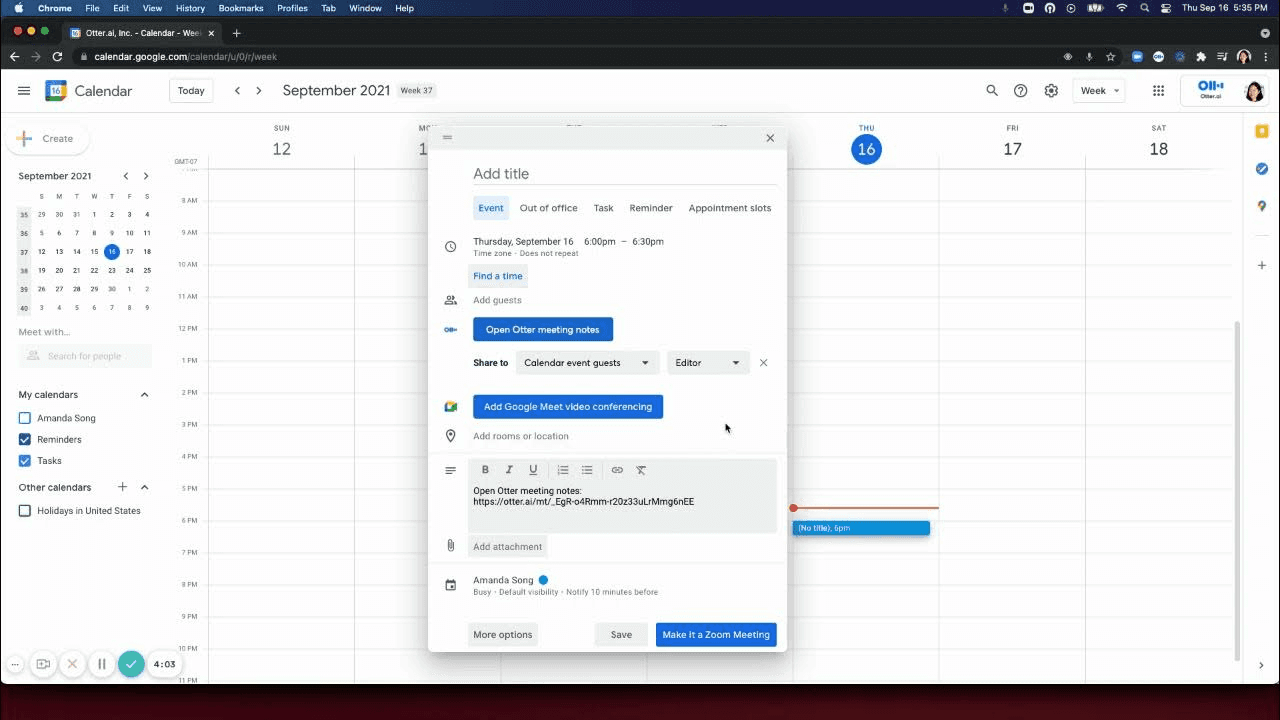Screen dimensions: 1280x720
Task: Open Google Maps side panel icon
Action: (x=1262, y=206)
